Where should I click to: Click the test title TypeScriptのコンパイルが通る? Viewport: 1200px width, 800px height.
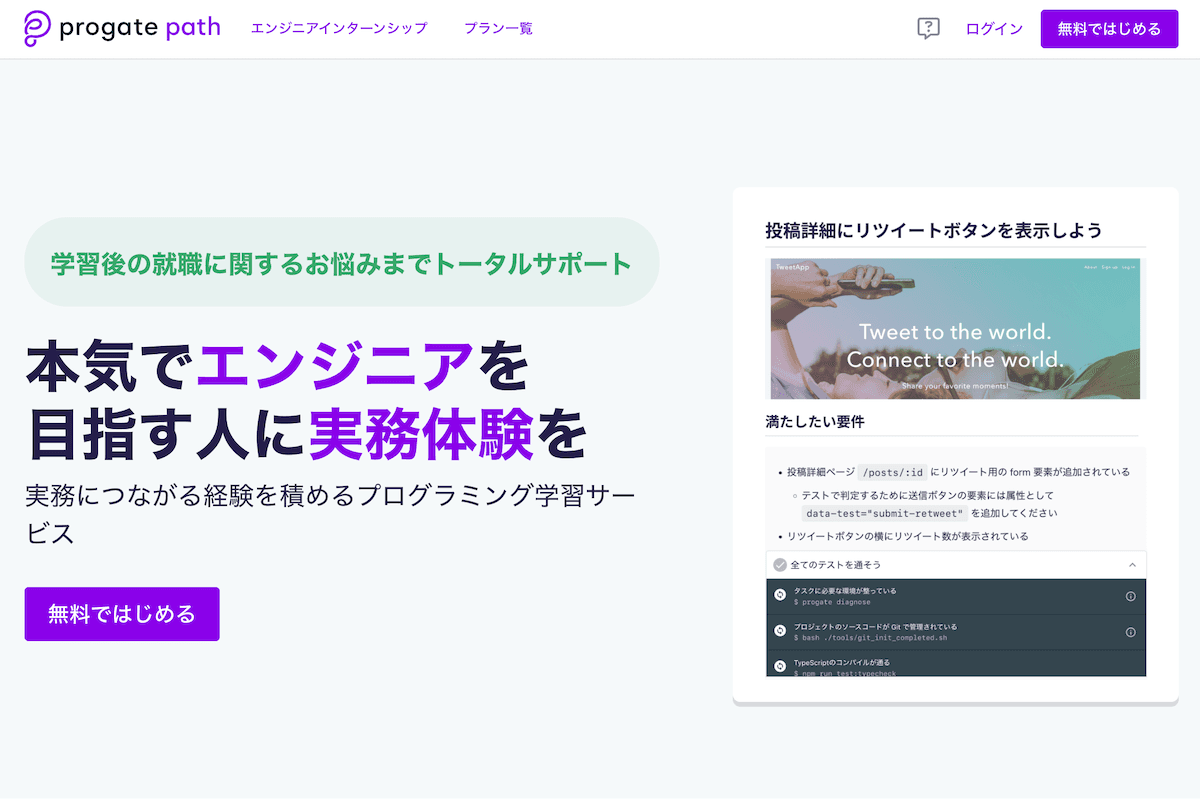point(842,662)
